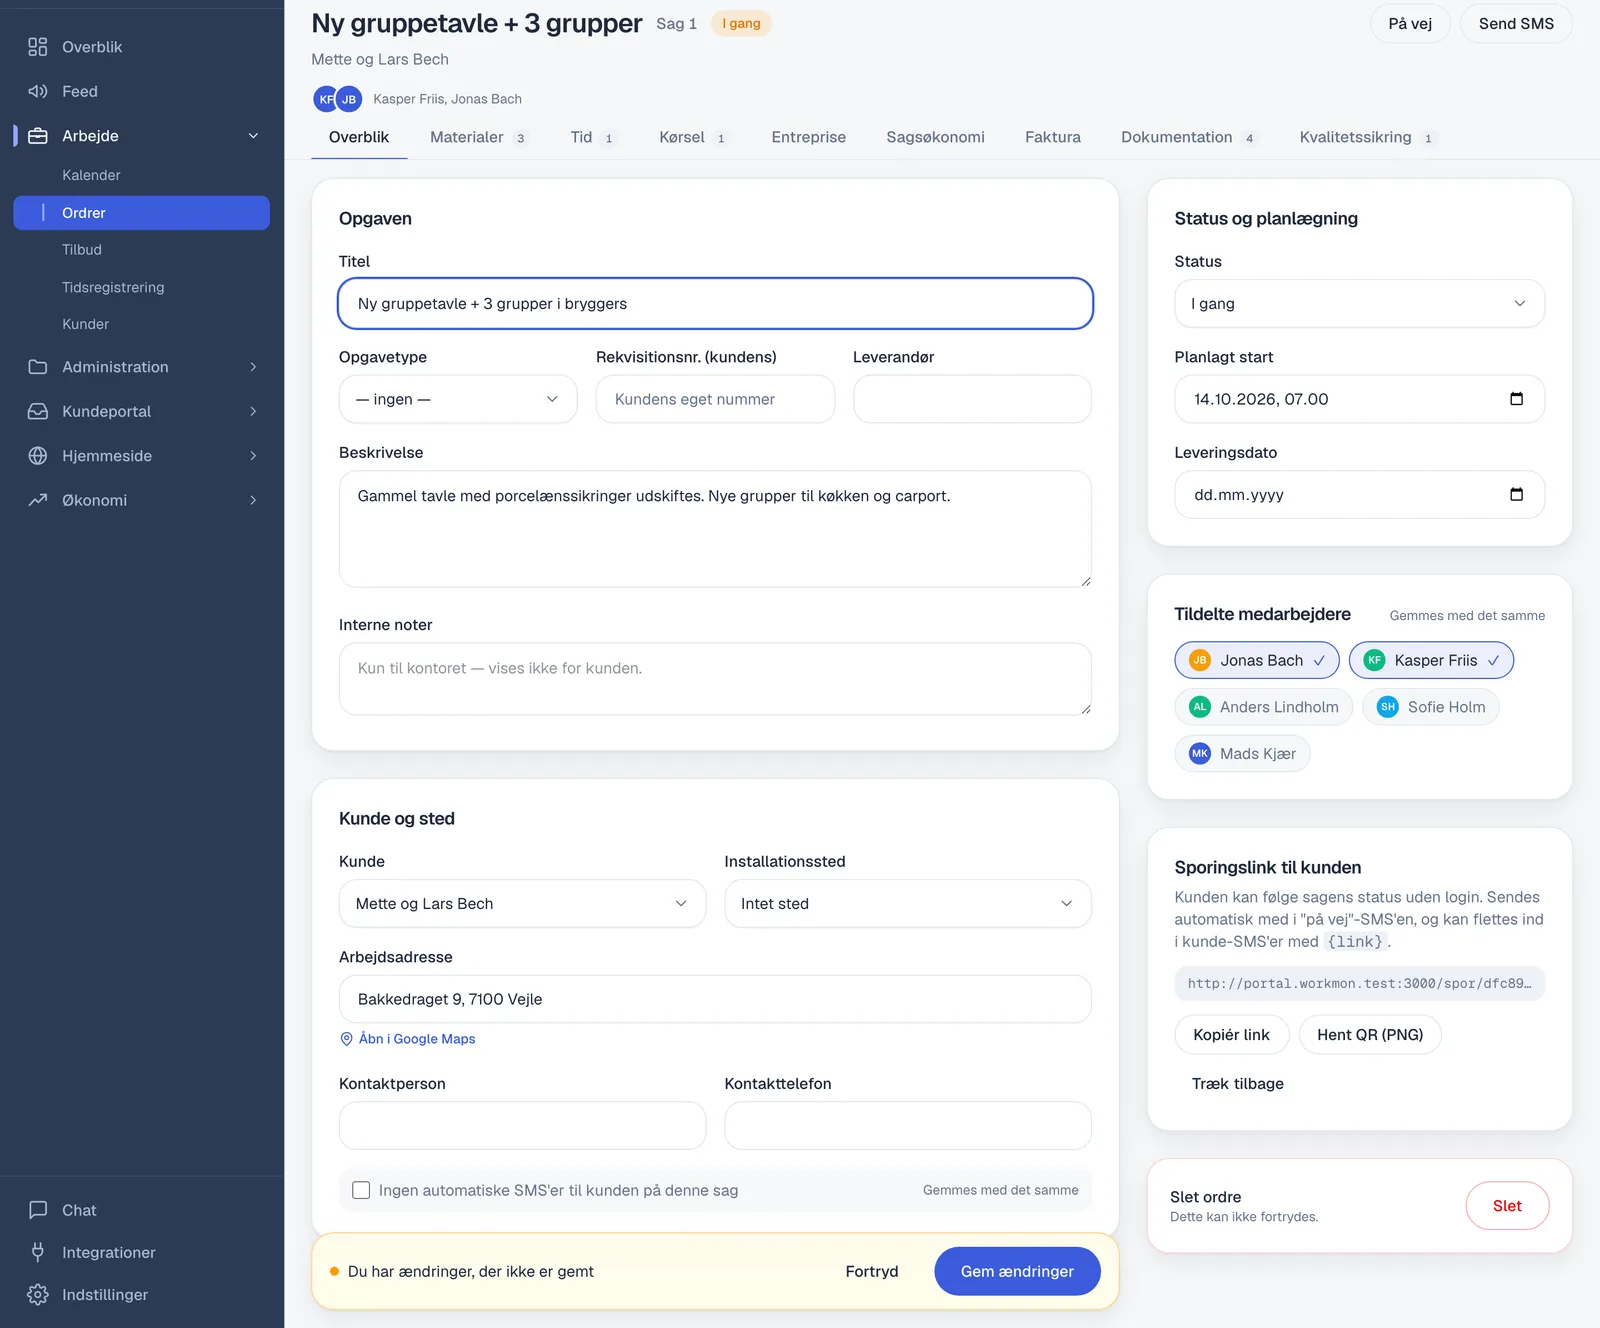Go to Tidsregistrering in the sidebar
The height and width of the screenshot is (1328, 1600).
[x=113, y=287]
